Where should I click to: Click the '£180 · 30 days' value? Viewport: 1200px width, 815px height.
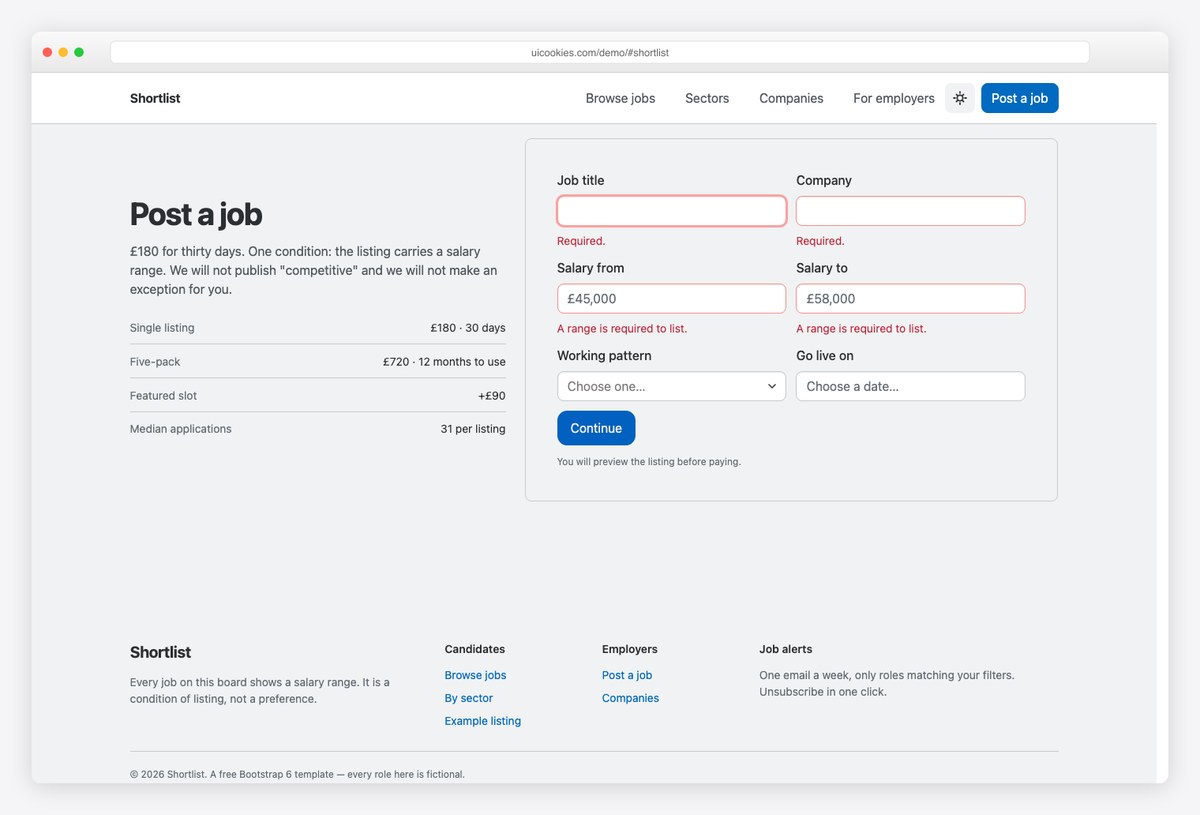468,328
